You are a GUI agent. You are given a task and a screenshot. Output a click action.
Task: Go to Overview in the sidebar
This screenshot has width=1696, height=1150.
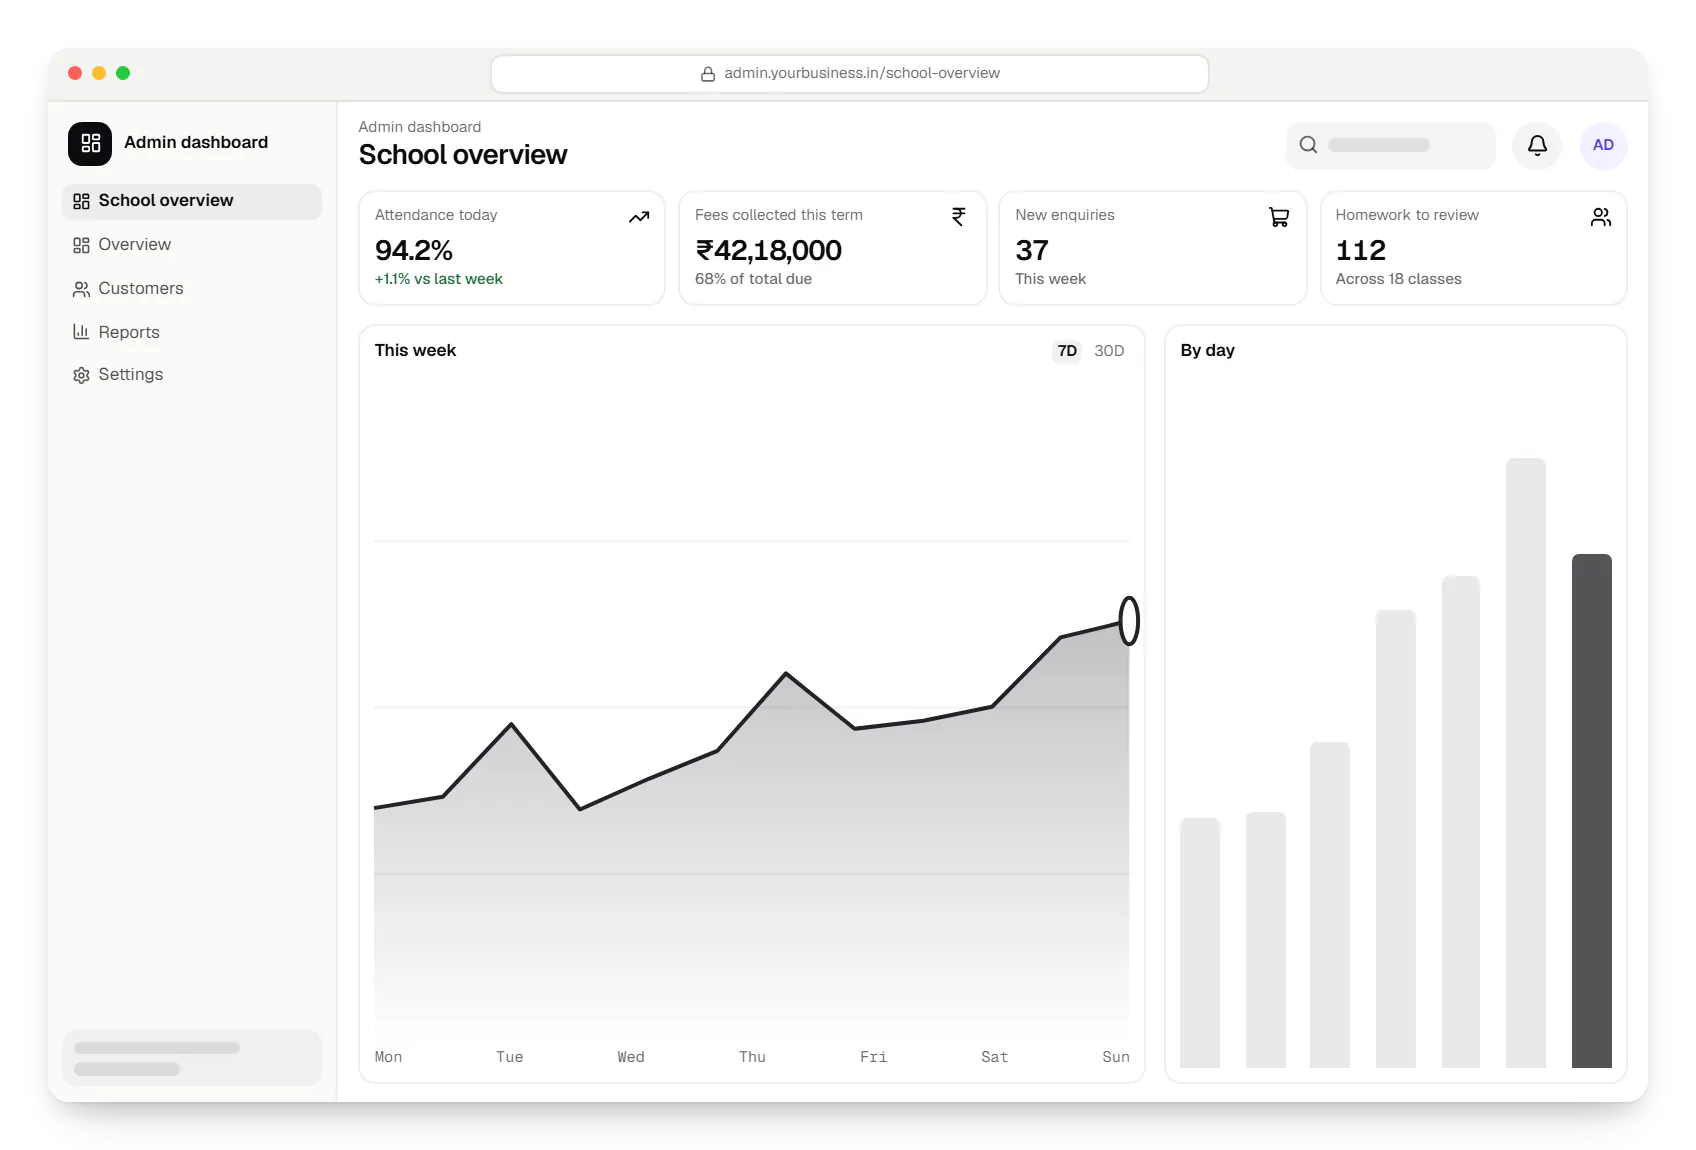192,245
